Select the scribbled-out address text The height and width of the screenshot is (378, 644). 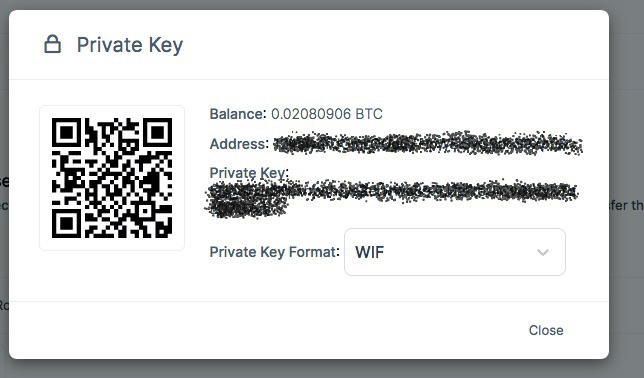click(428, 143)
